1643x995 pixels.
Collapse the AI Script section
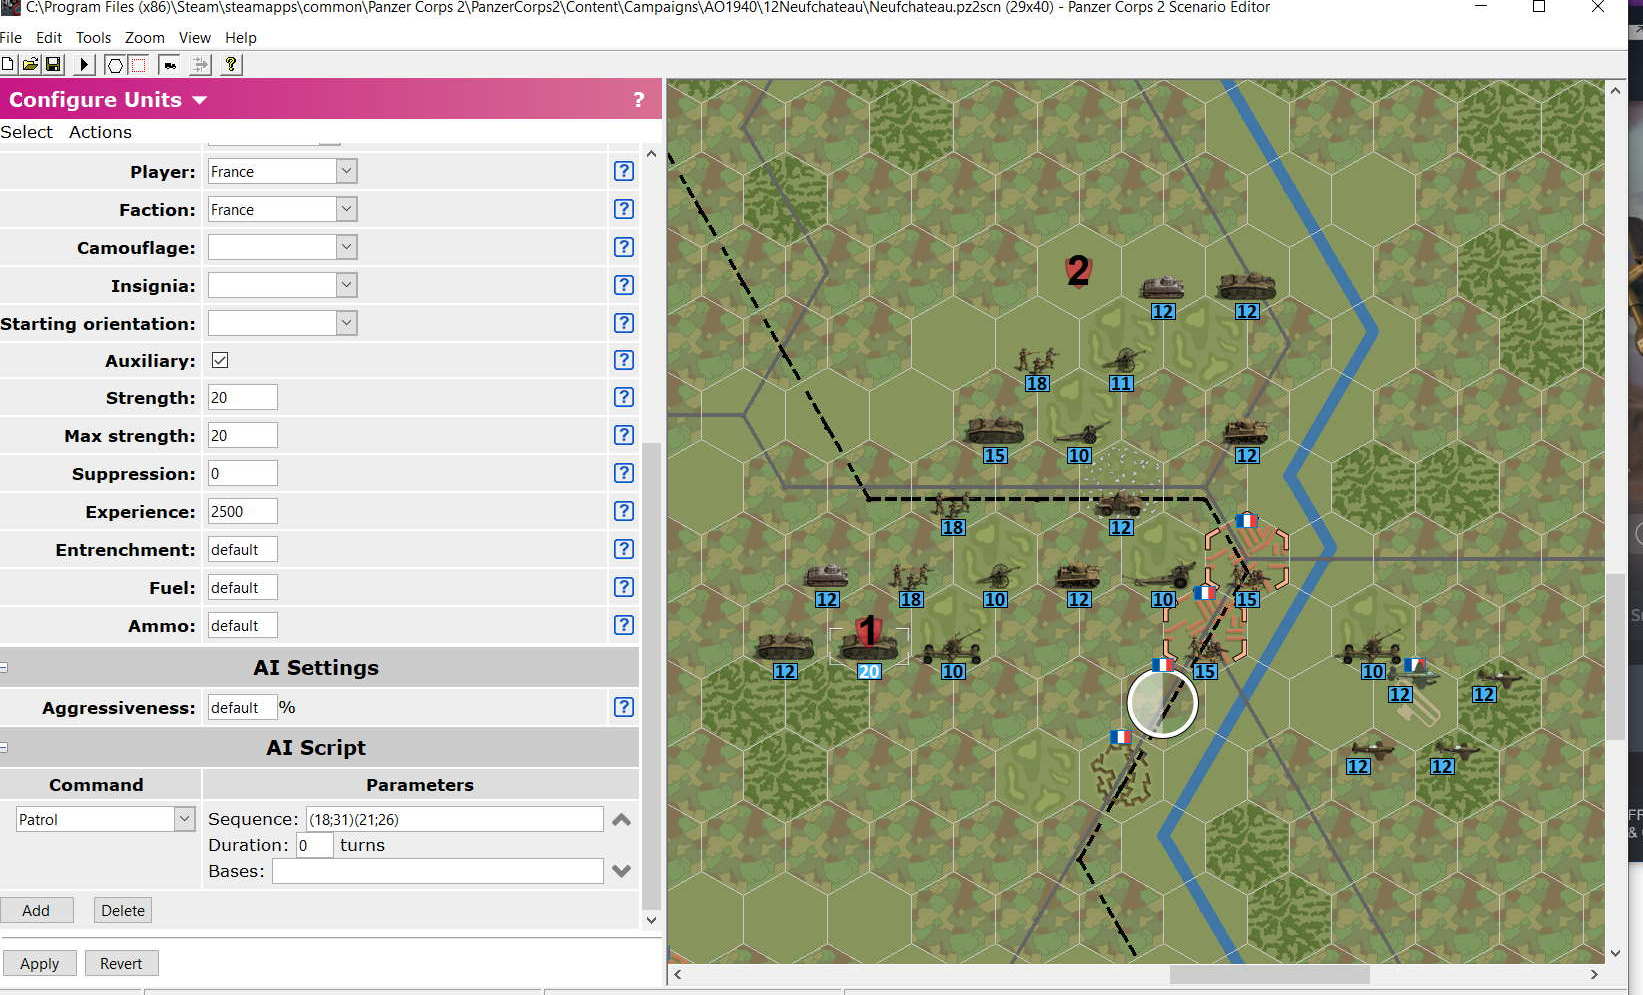click(x=4, y=747)
